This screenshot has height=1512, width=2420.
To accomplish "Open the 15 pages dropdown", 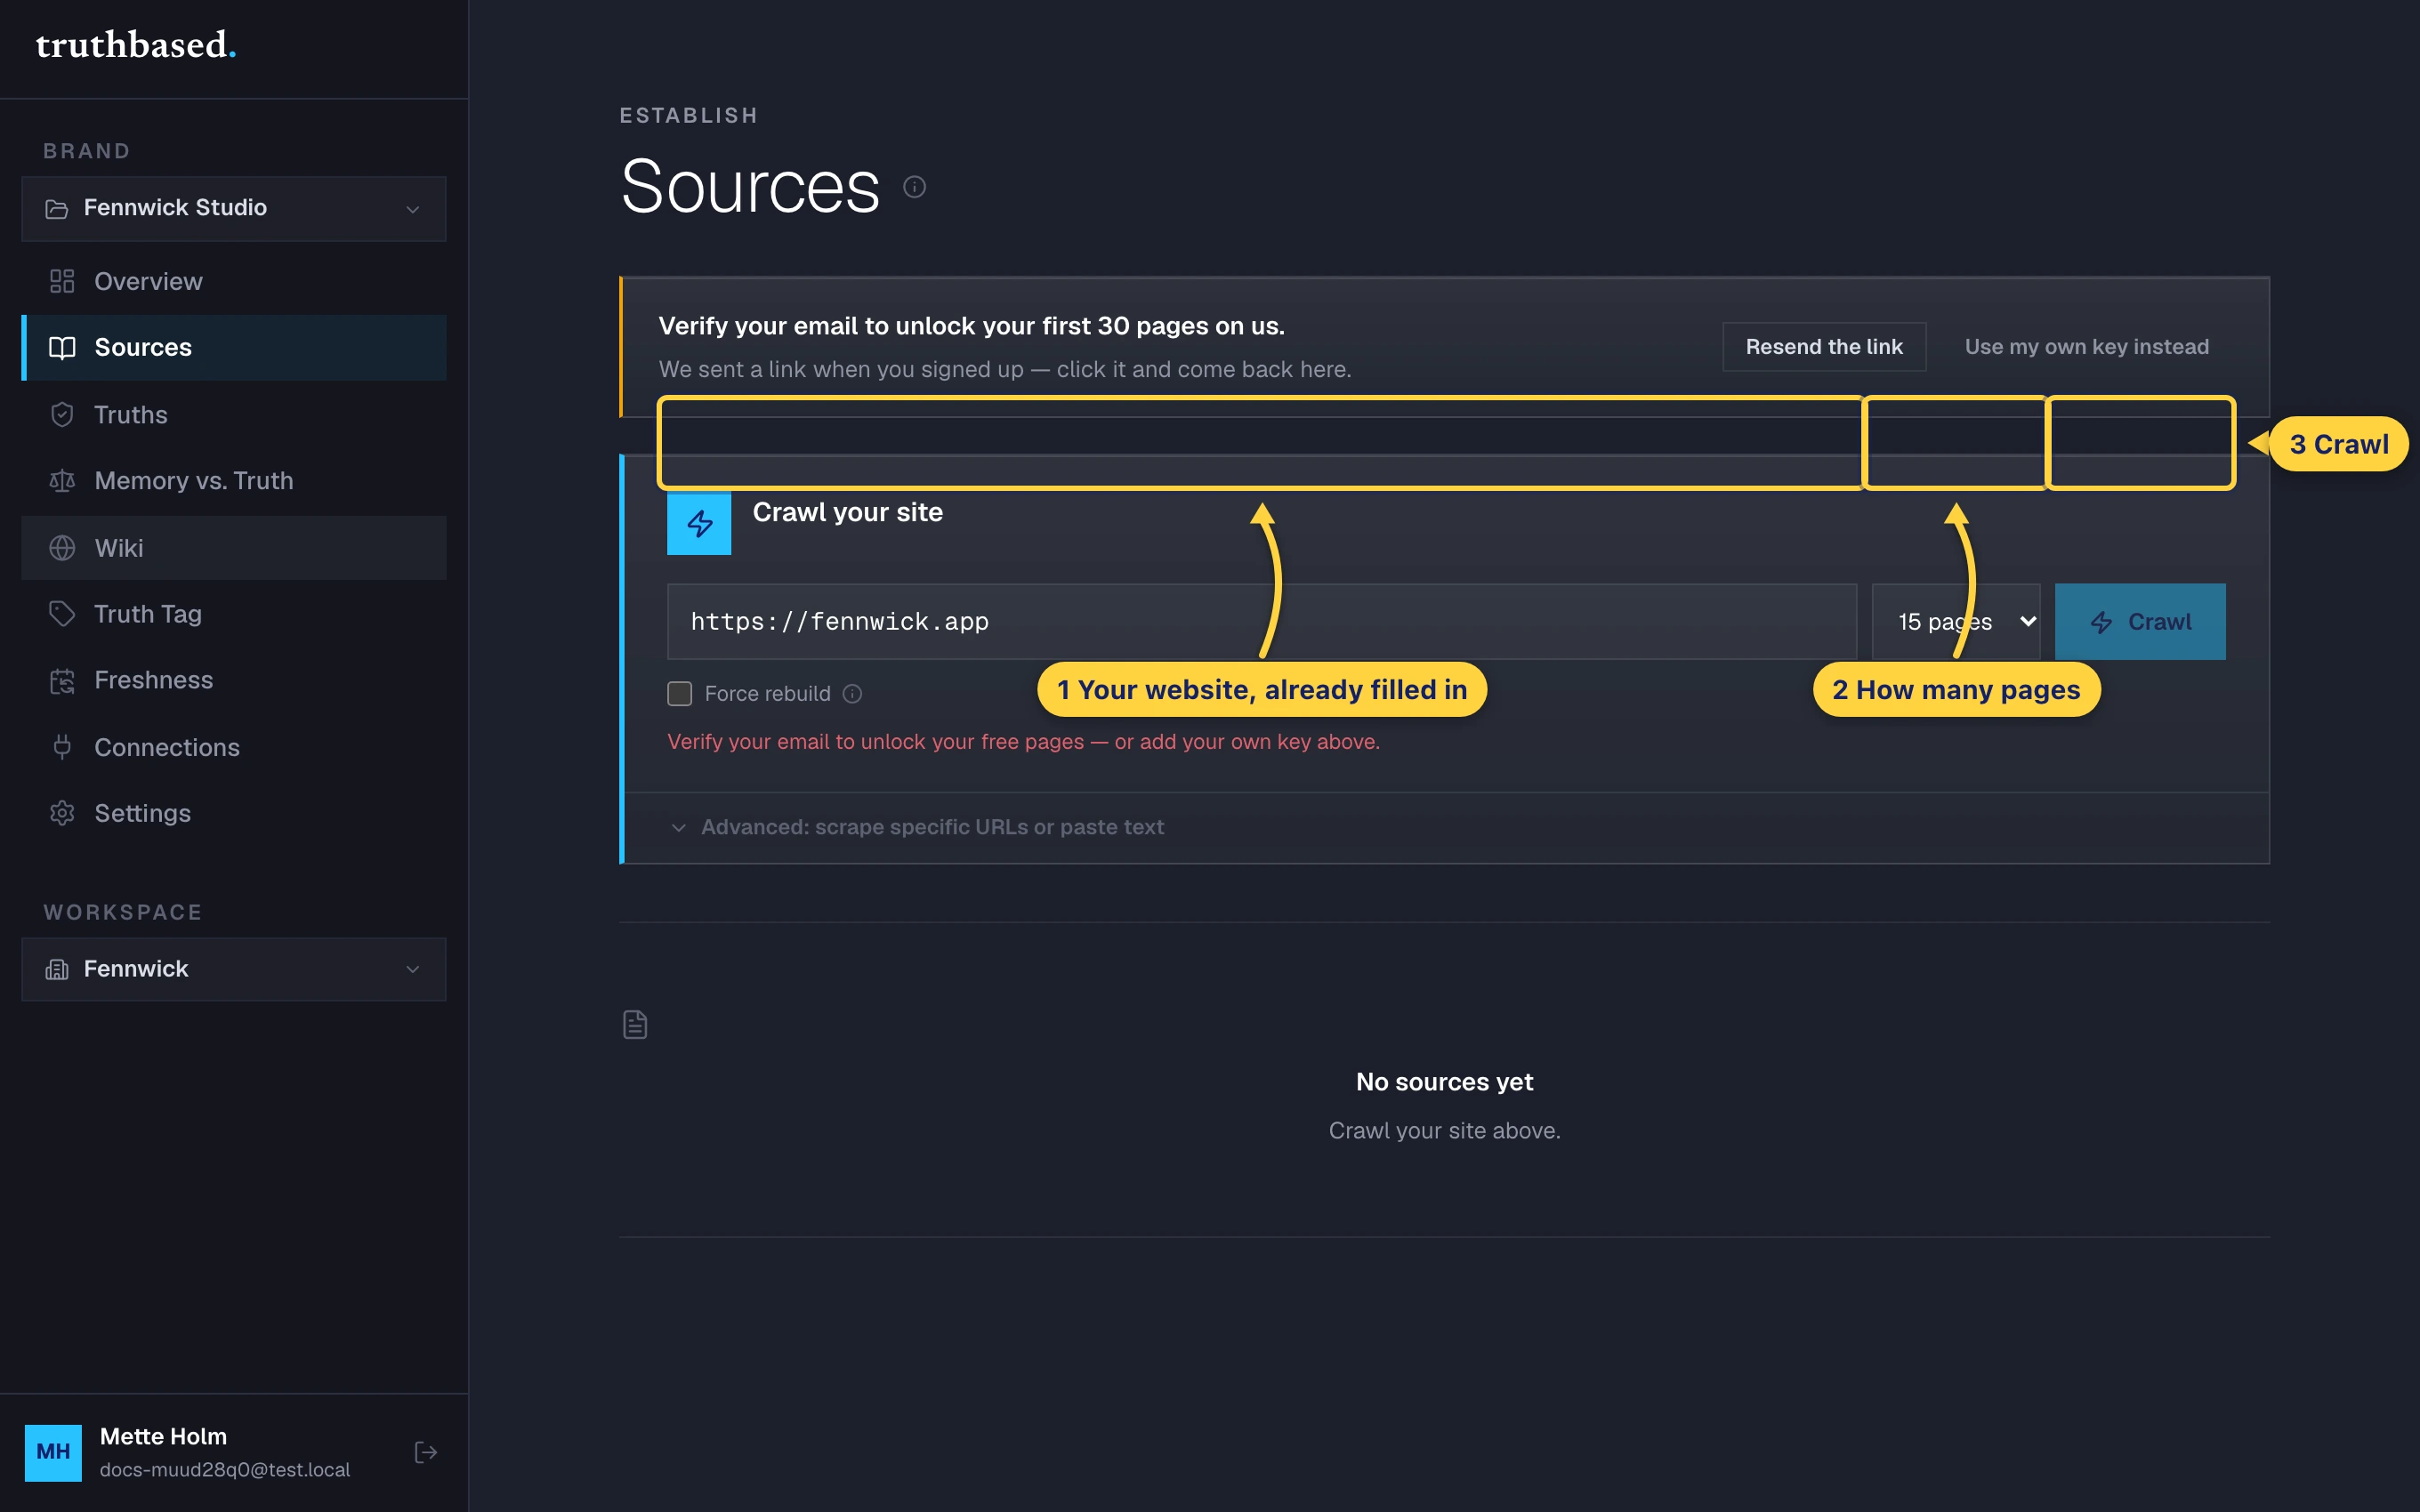I will pos(1956,622).
